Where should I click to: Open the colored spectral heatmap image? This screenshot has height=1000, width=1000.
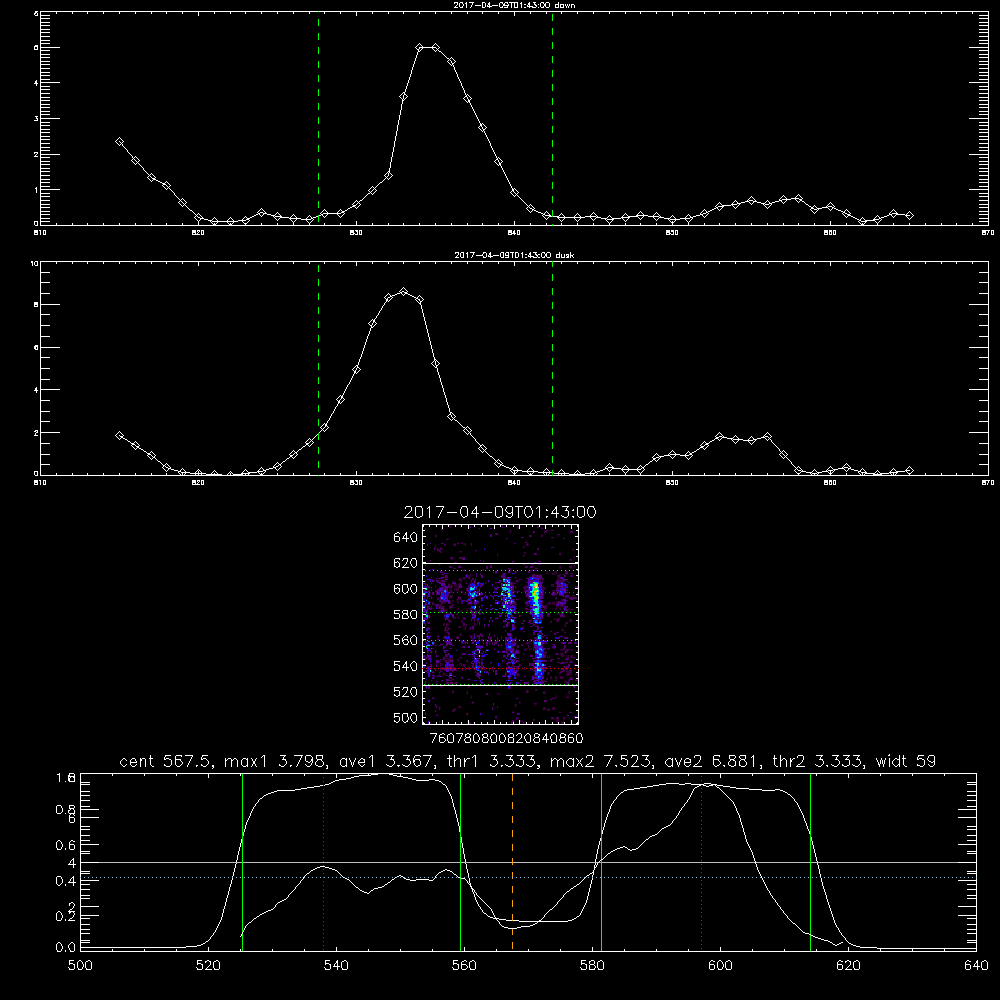[x=501, y=624]
